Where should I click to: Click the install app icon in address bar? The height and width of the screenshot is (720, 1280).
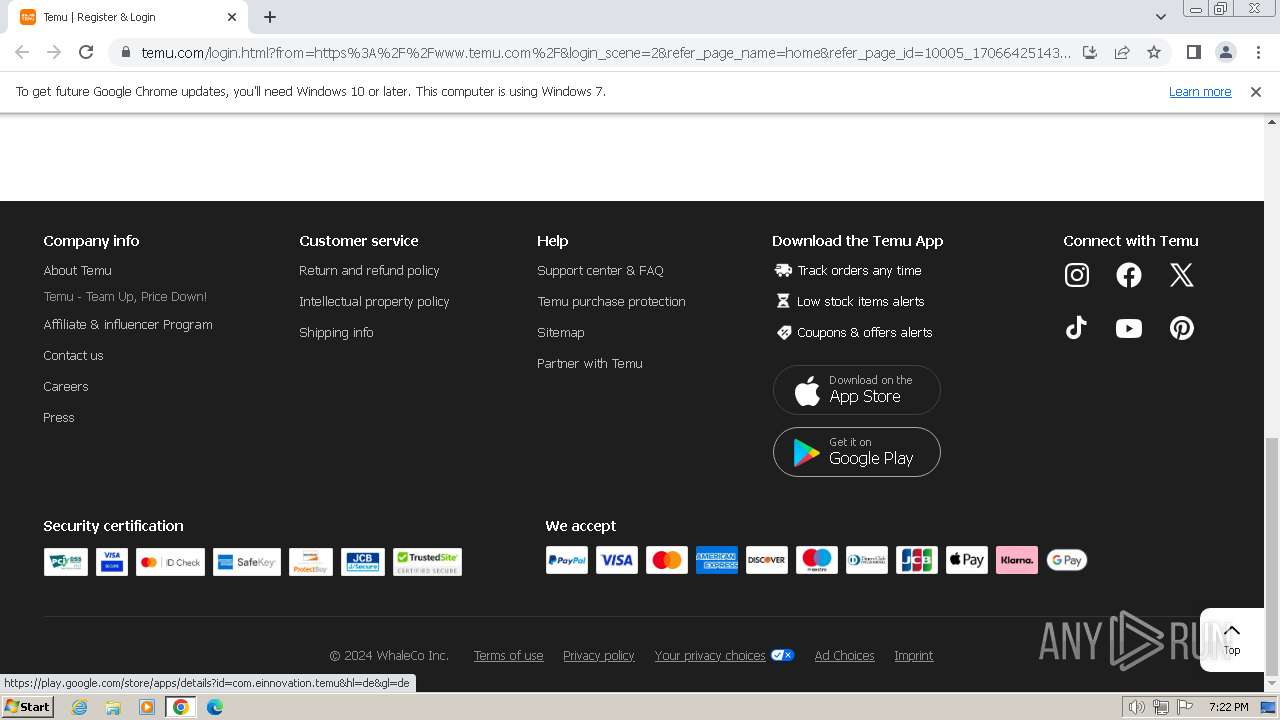point(1090,52)
